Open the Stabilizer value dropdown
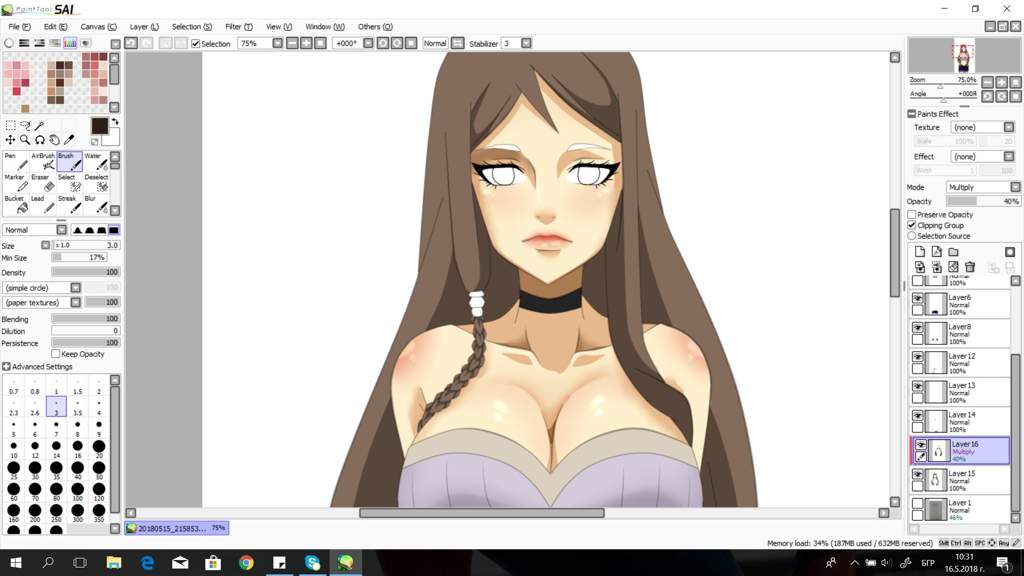1024x576 pixels. click(526, 43)
